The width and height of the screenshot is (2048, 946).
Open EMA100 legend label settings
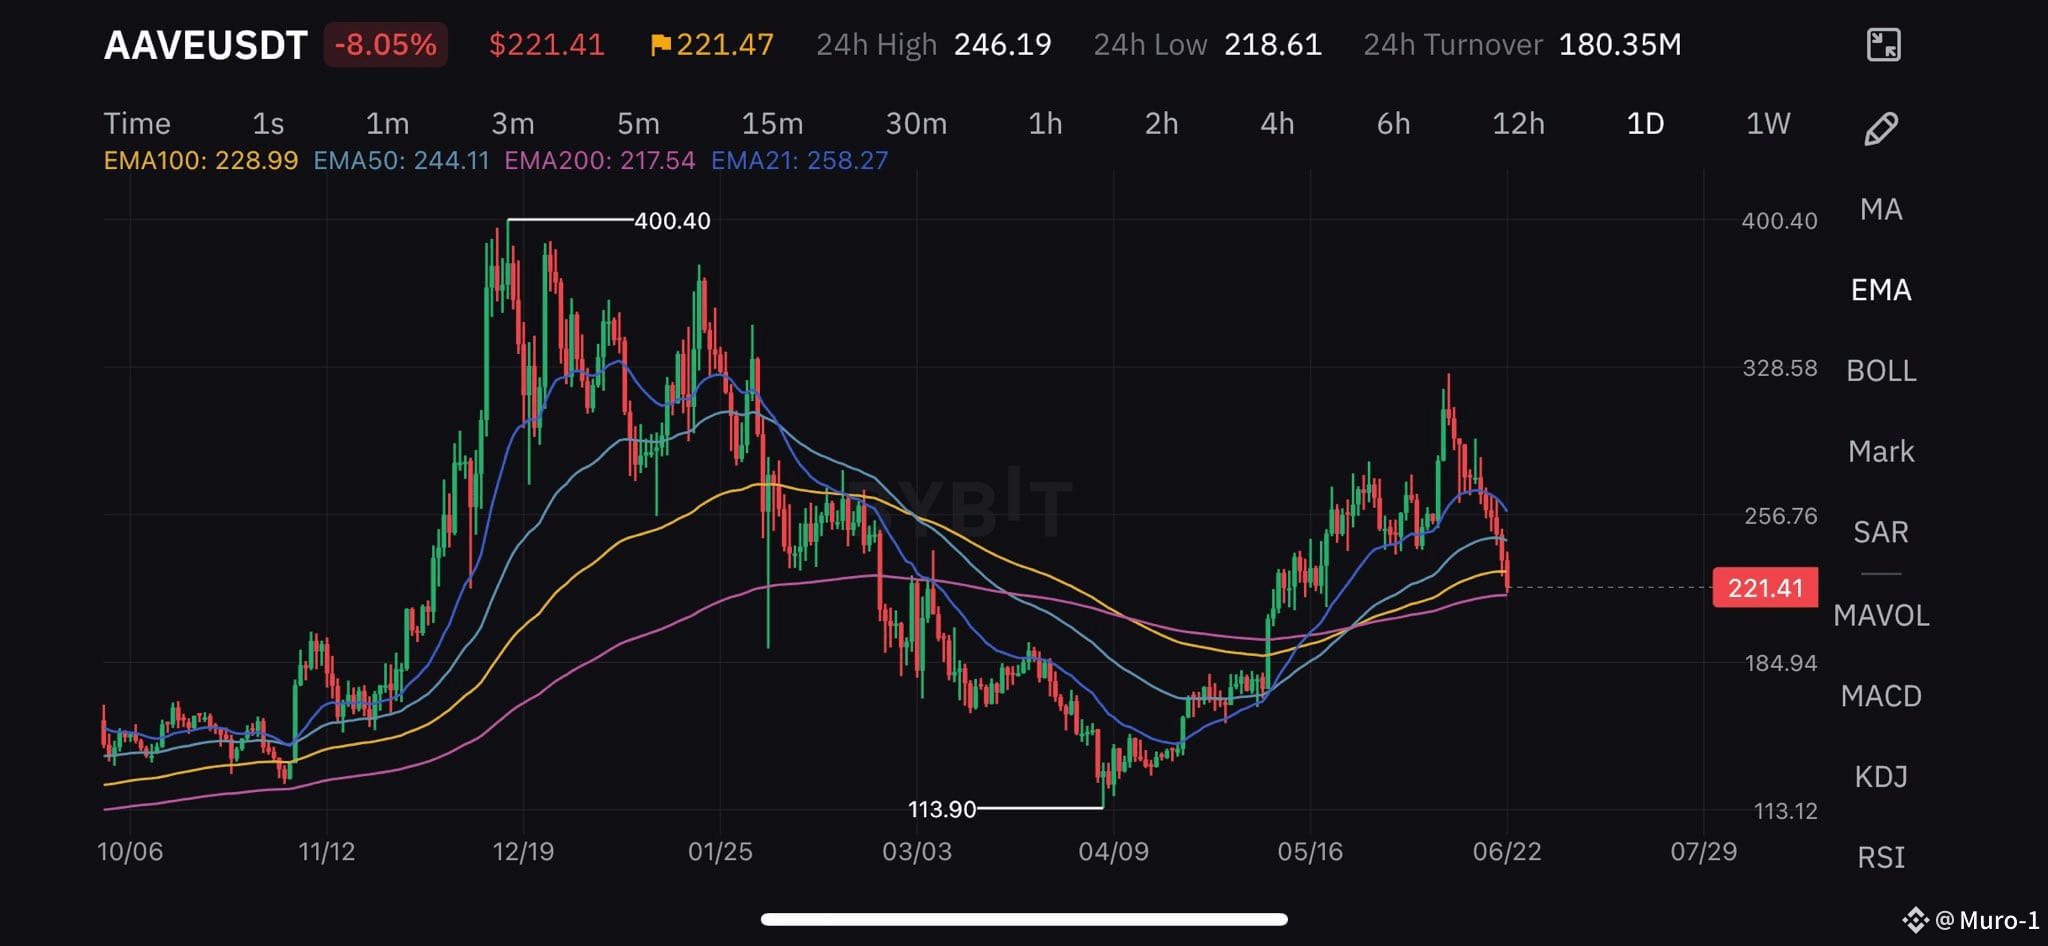coord(201,161)
